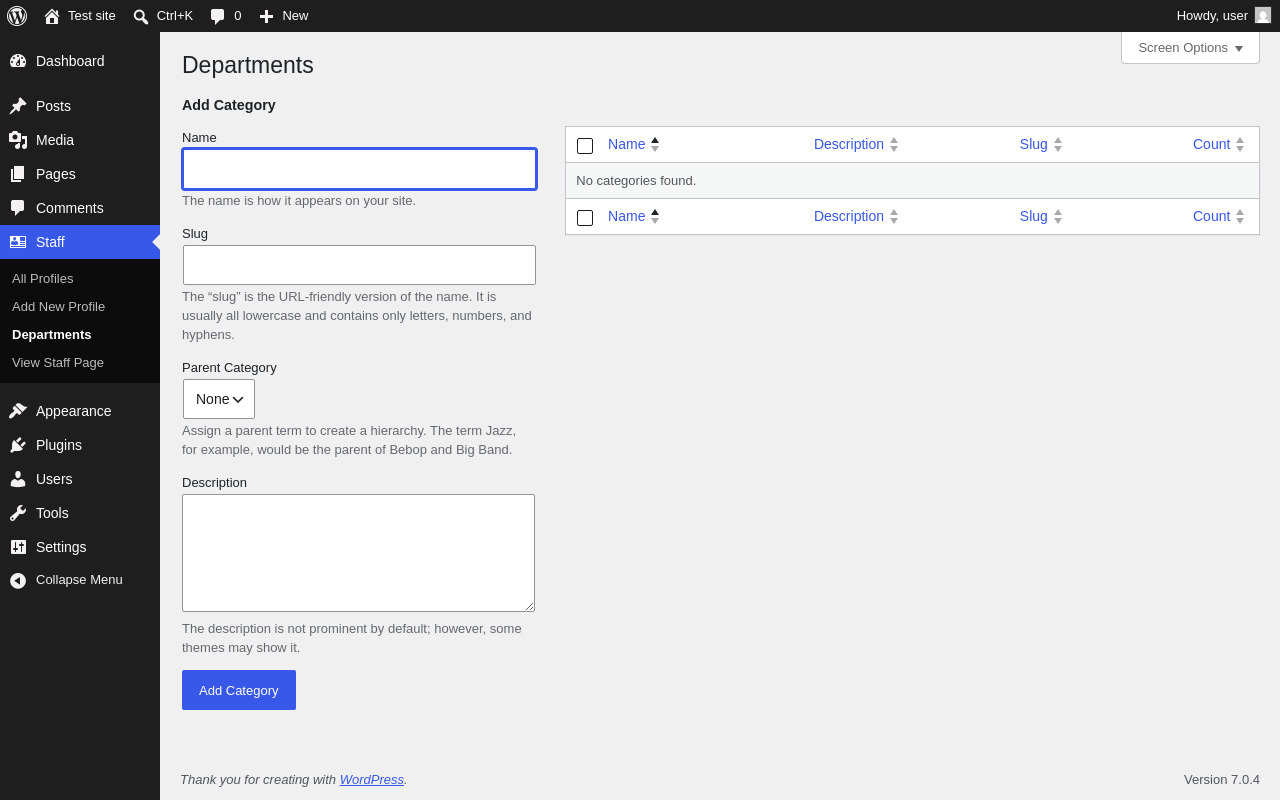
Task: Open the Test site home icon
Action: [52, 16]
